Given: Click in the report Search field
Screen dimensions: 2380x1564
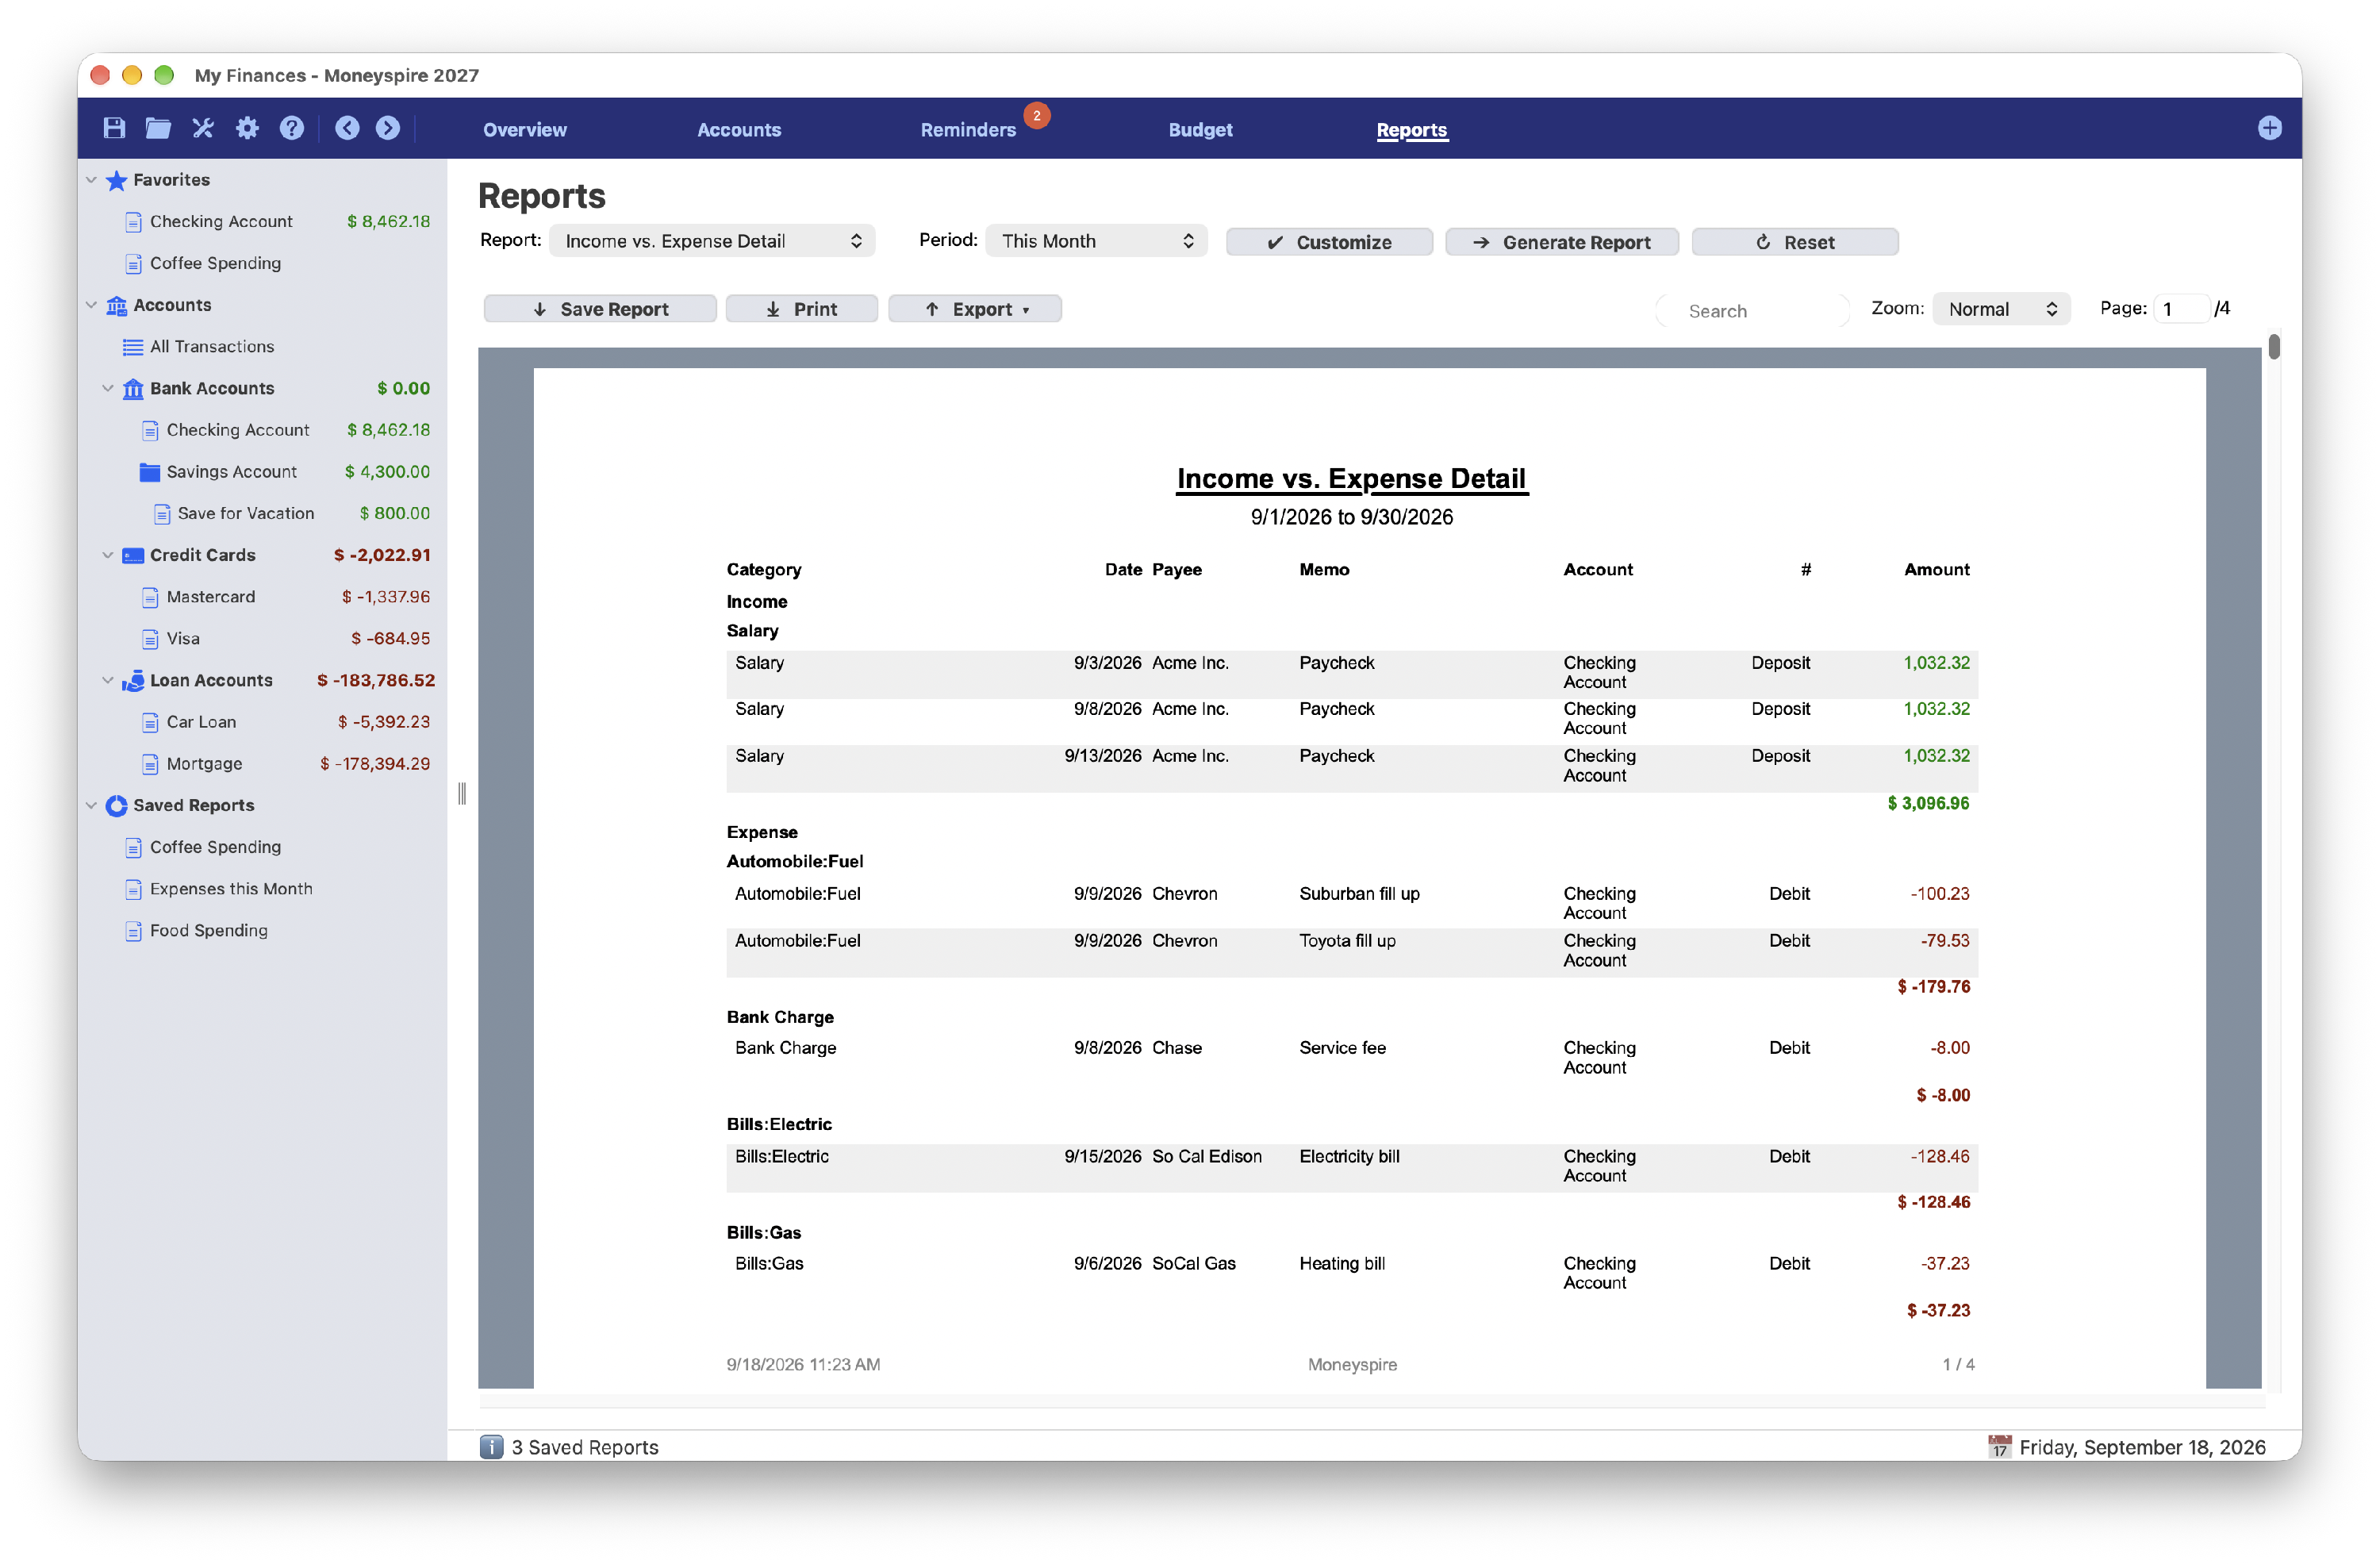Looking at the screenshot, I should click(1752, 311).
